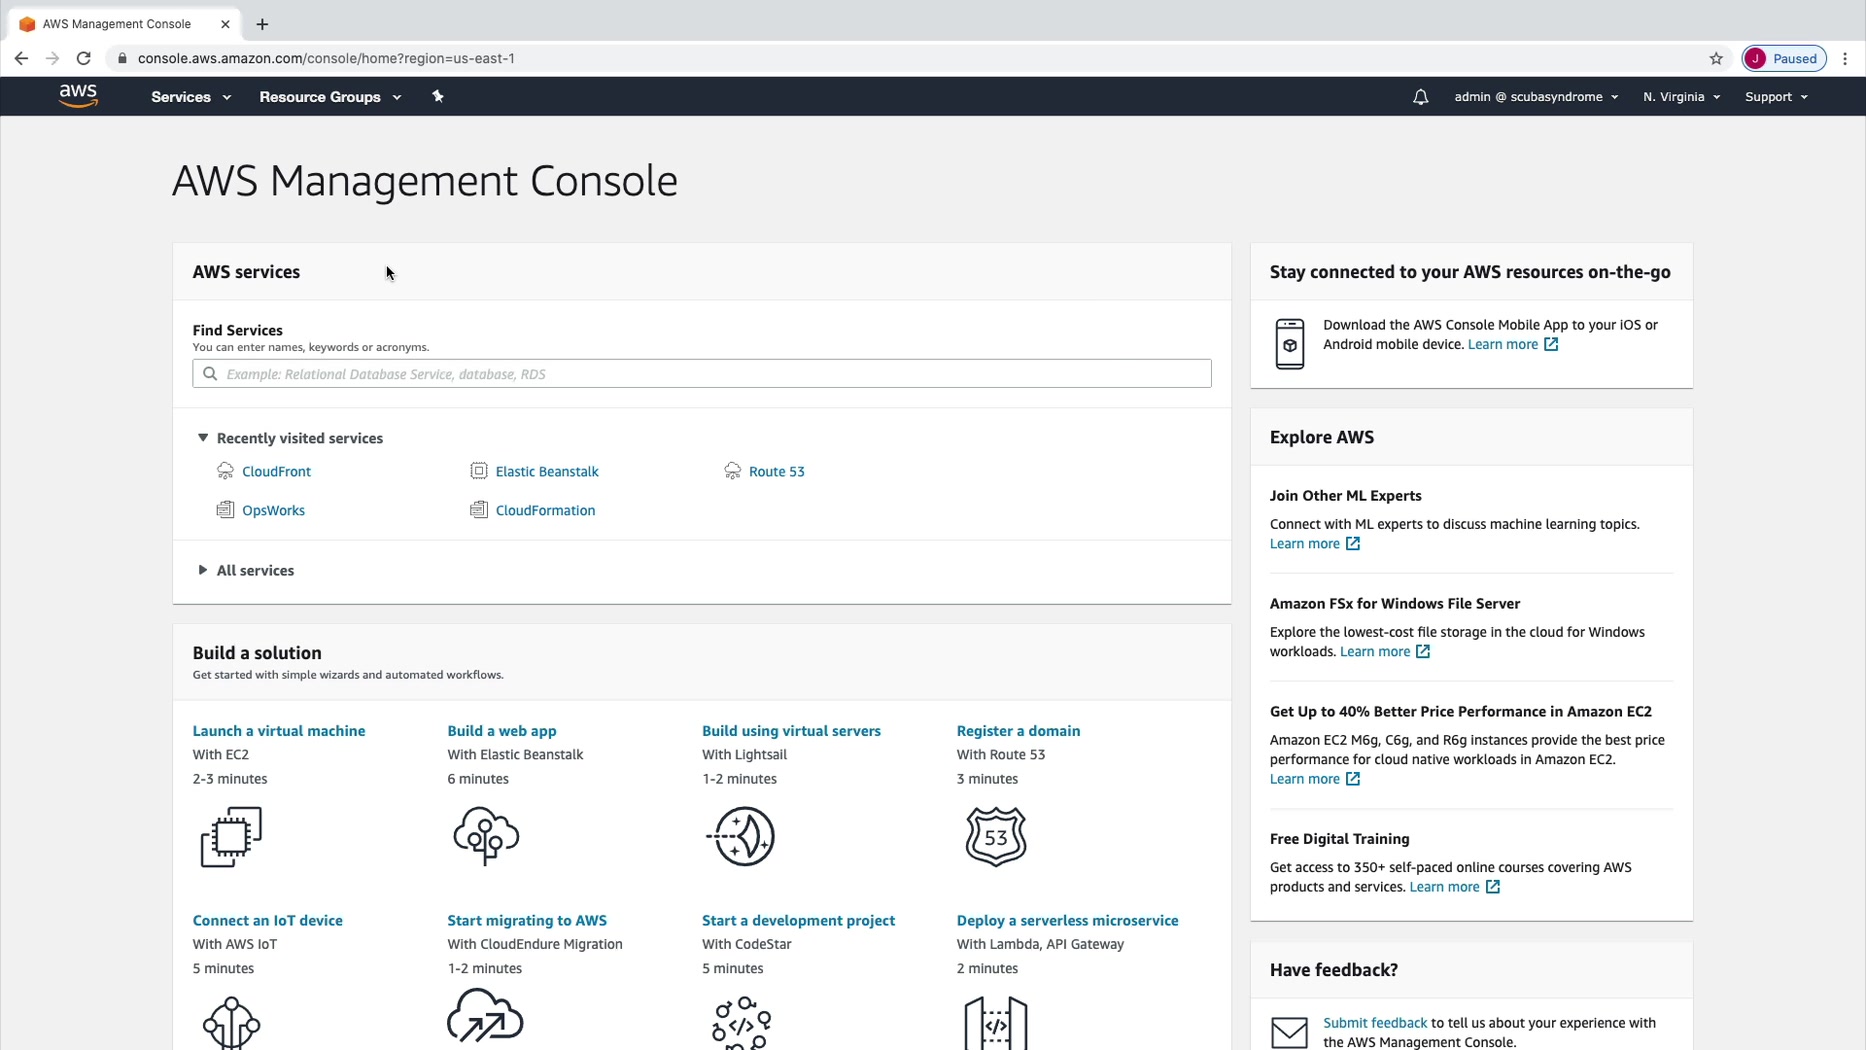
Task: Open the Elastic Beanstalk link
Action: pyautogui.click(x=547, y=471)
